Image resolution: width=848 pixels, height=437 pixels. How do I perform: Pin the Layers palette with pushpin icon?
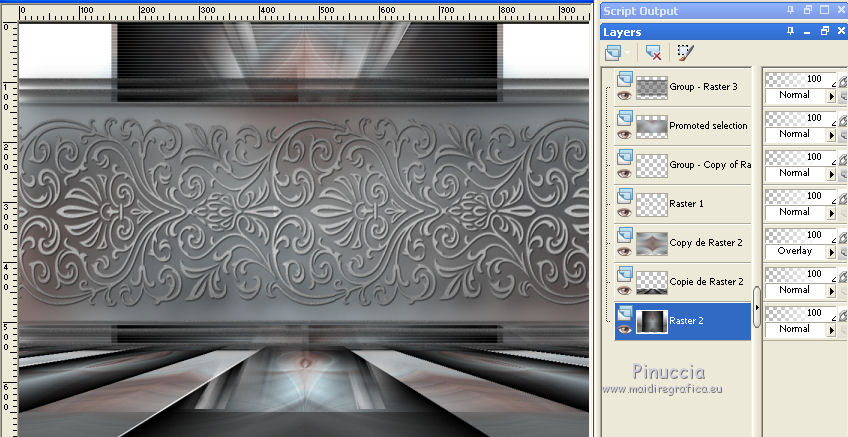[x=791, y=32]
